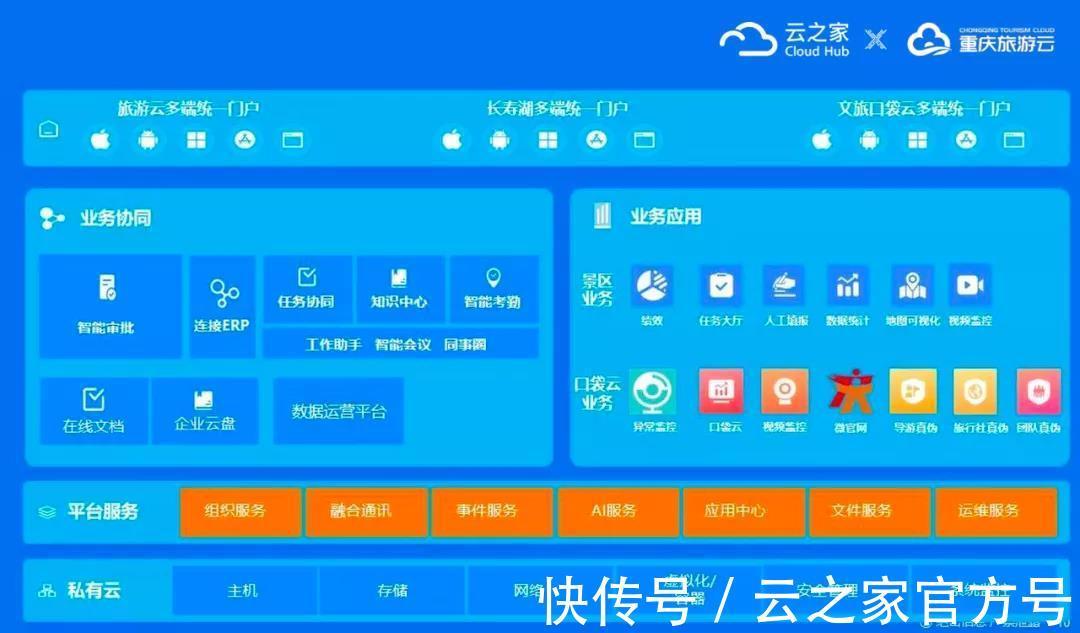Open the 团队真伪 pink icon
The width and height of the screenshot is (1080, 633).
[1039, 392]
